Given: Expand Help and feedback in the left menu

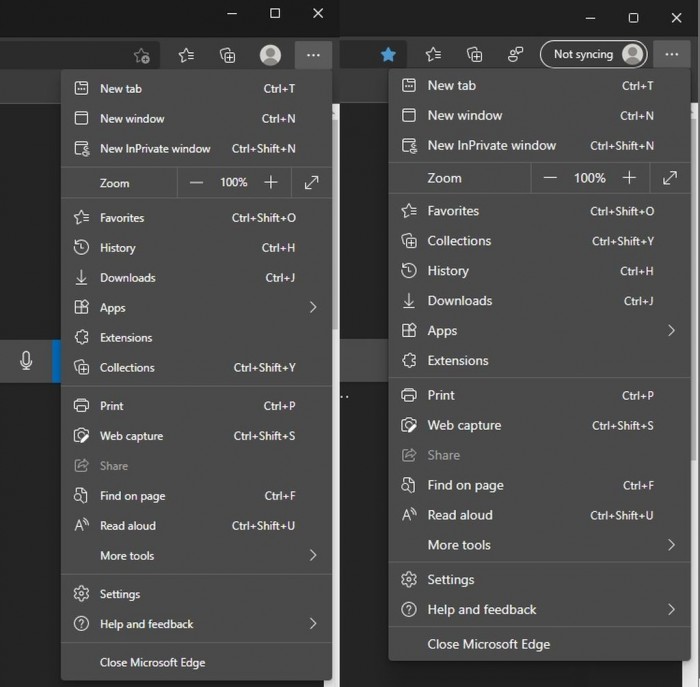Looking at the screenshot, I should click(x=312, y=624).
